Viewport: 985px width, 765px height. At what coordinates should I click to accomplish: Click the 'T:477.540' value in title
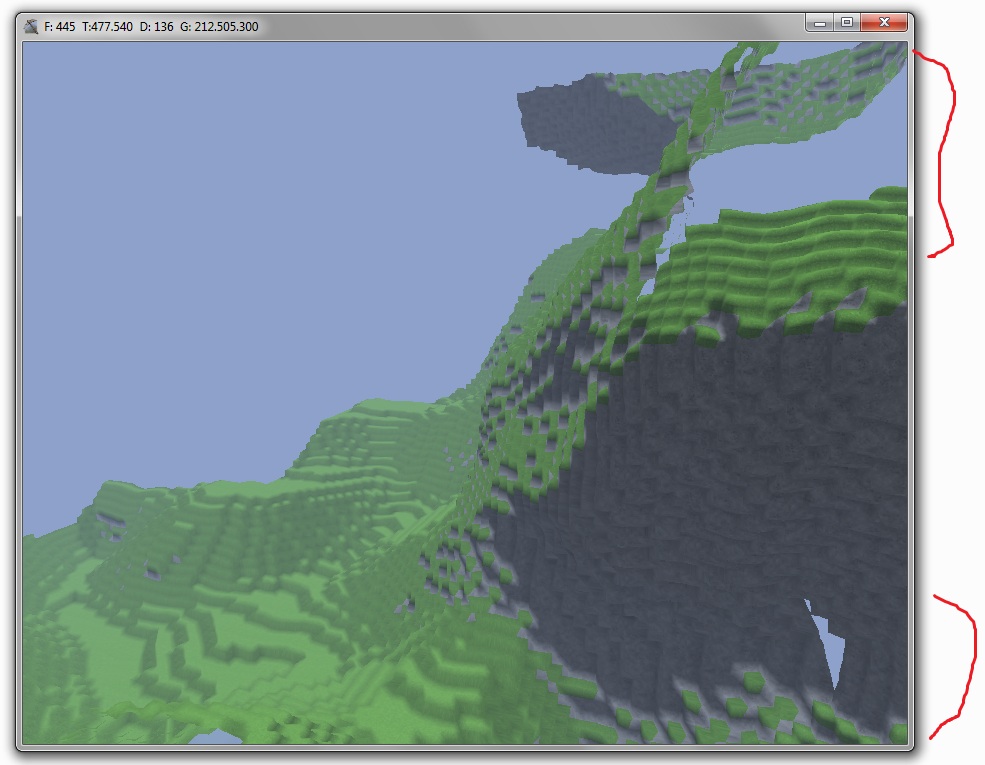[110, 27]
